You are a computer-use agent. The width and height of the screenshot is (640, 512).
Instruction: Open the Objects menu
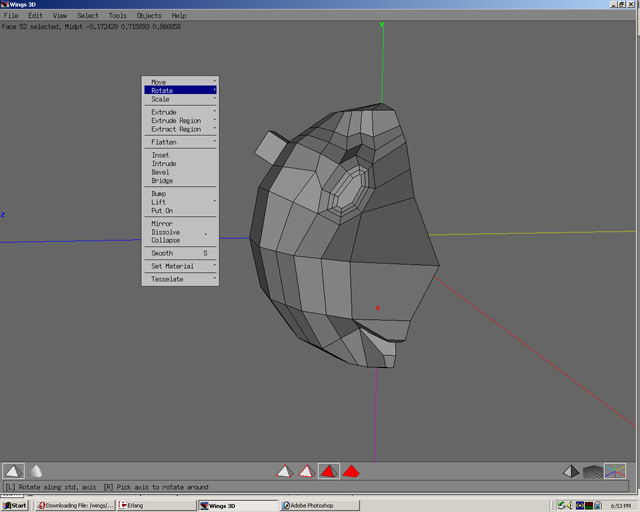149,16
